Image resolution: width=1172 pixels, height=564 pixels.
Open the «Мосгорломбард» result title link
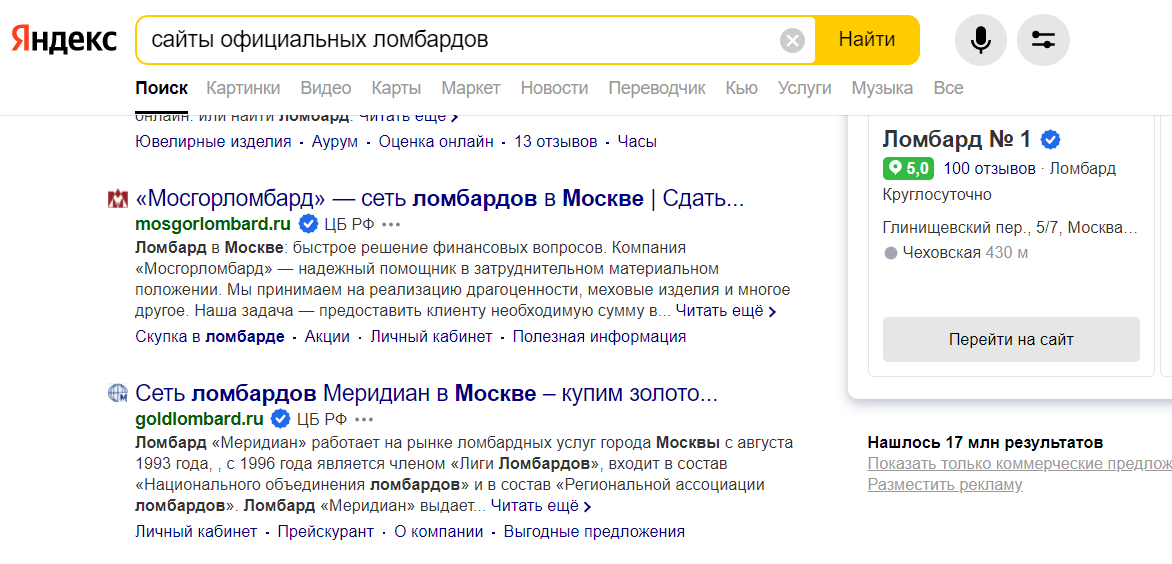pos(440,199)
